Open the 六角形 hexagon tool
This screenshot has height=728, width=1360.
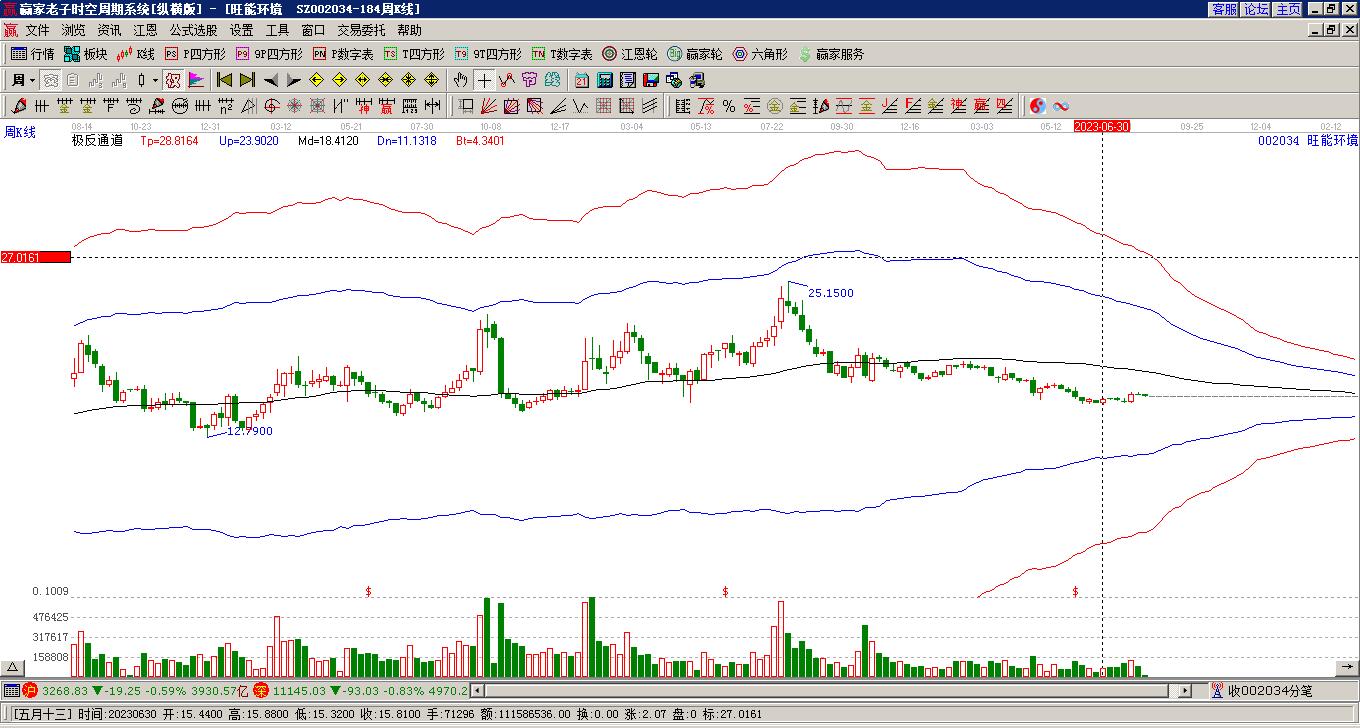[760, 54]
